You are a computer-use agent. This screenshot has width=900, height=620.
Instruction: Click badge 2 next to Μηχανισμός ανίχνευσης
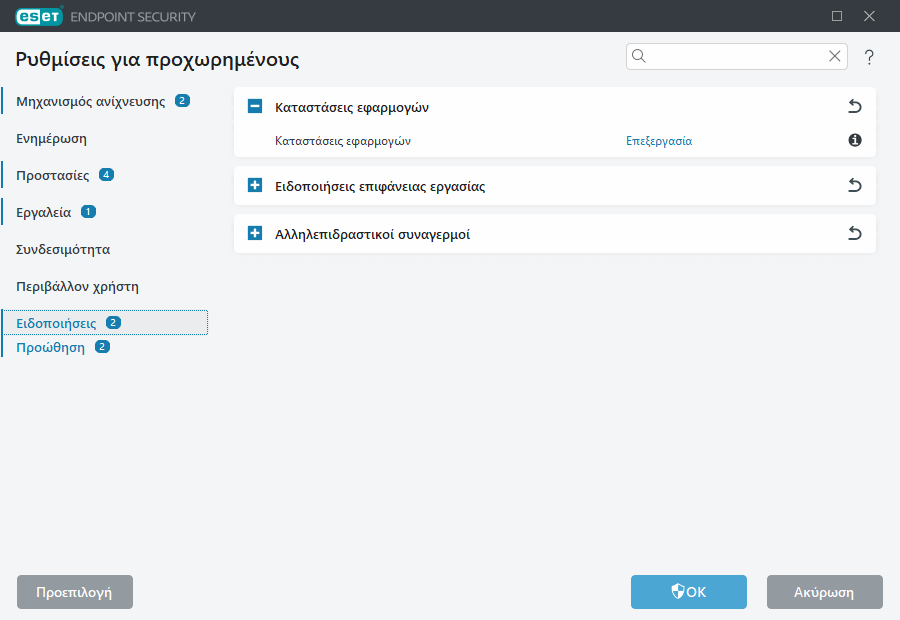[x=182, y=100]
